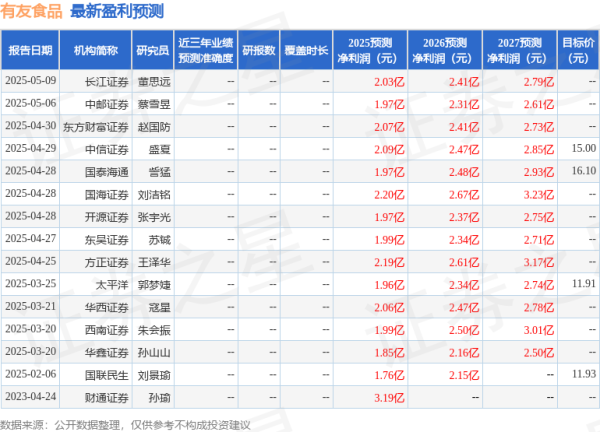Click researcher 刘景瑜
600x432 pixels.
coord(154,375)
